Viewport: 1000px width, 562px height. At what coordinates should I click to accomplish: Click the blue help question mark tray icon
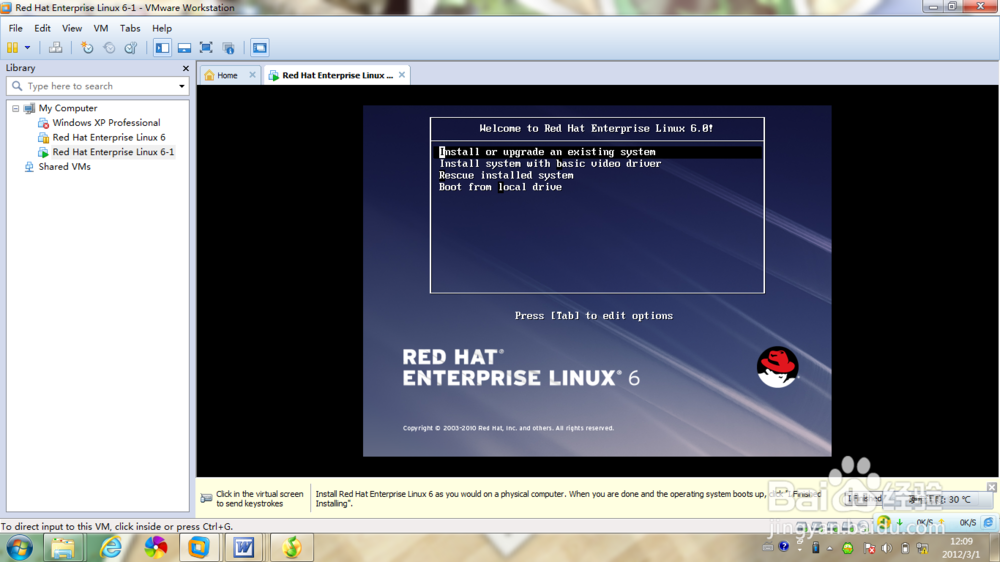click(784, 547)
